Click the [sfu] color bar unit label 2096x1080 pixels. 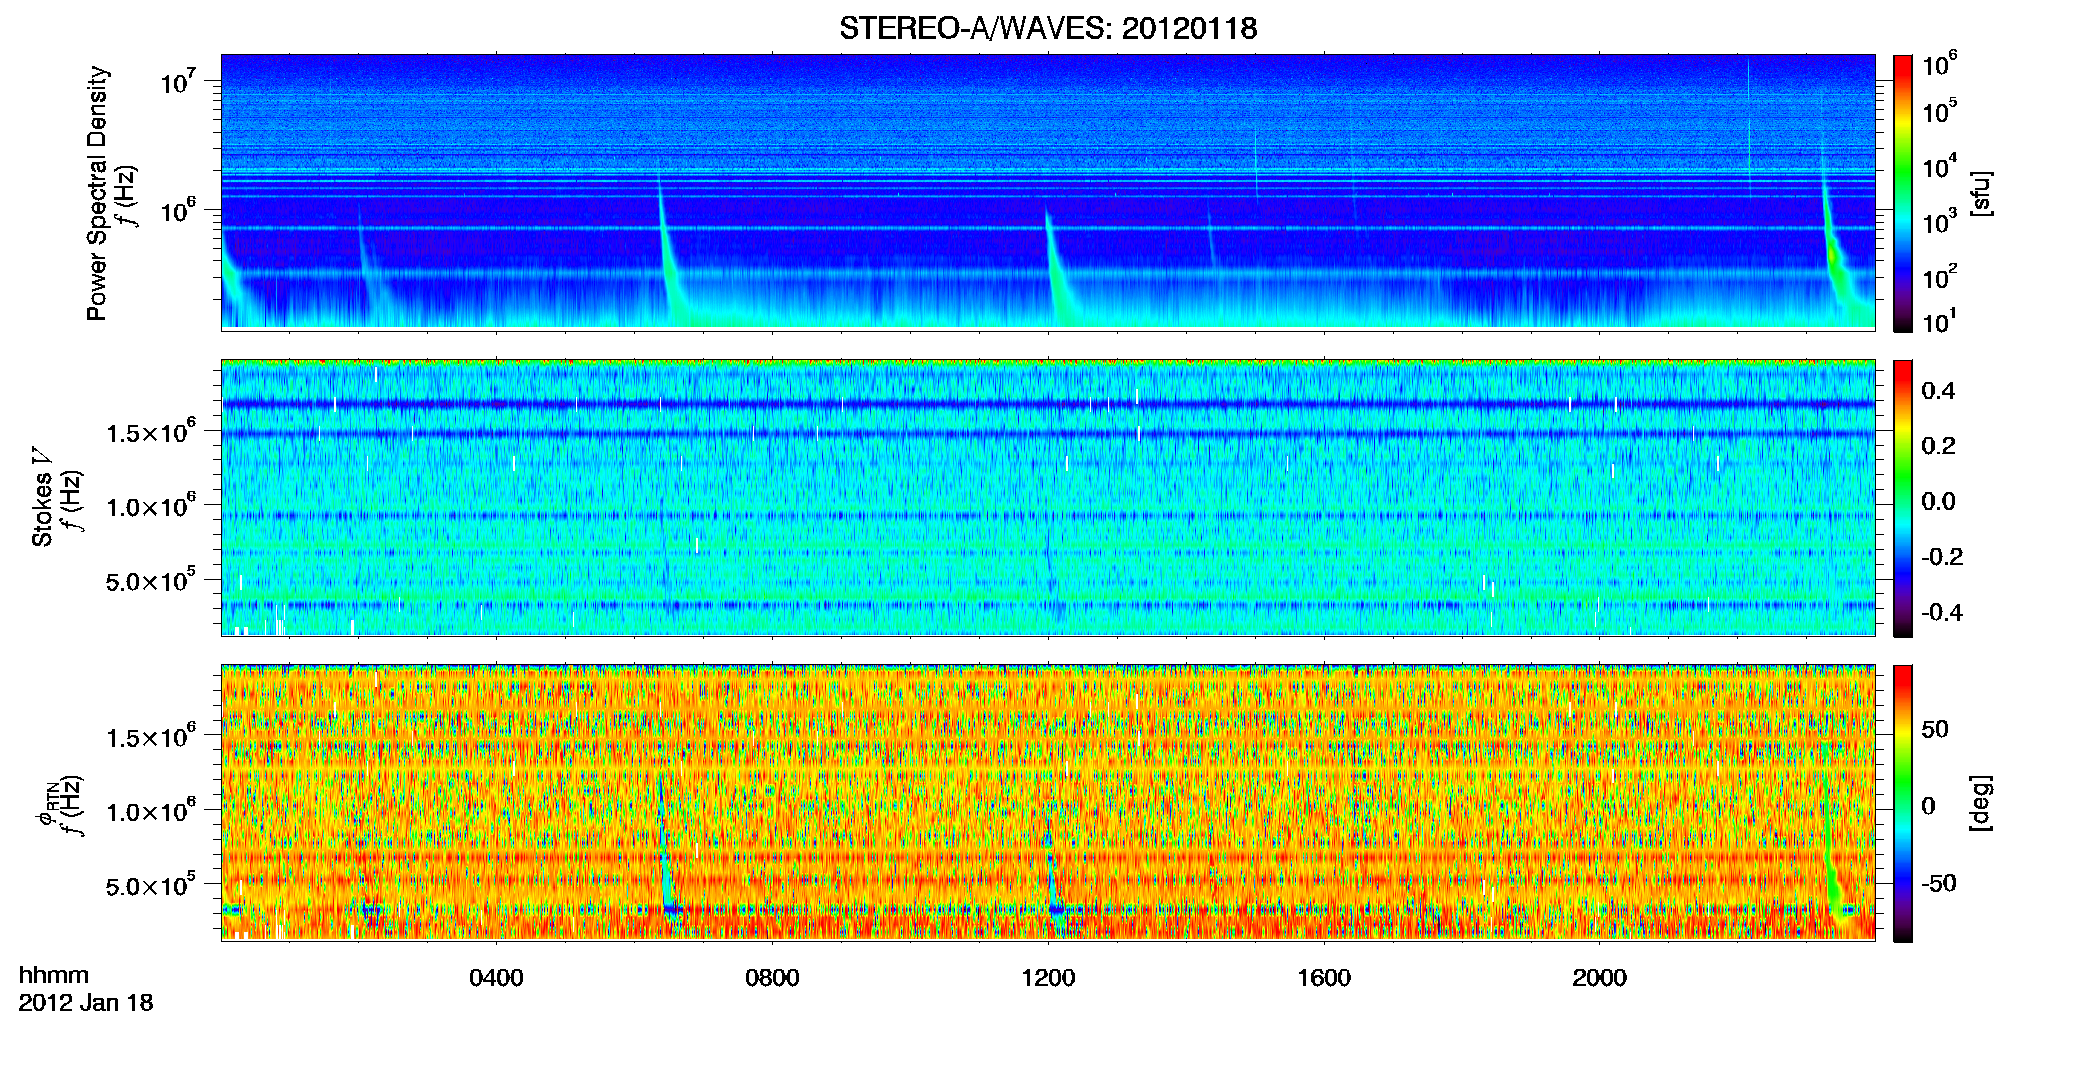click(x=1981, y=193)
